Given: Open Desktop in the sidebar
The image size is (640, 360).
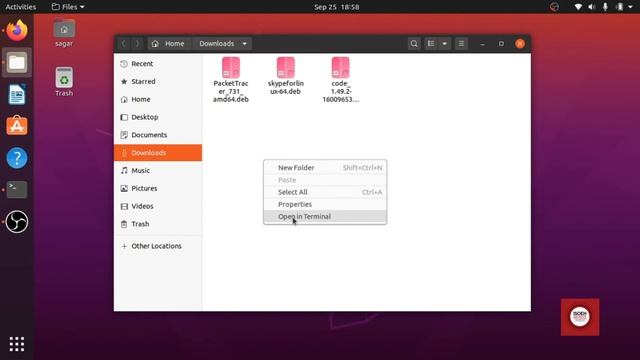Looking at the screenshot, I should [158, 117].
